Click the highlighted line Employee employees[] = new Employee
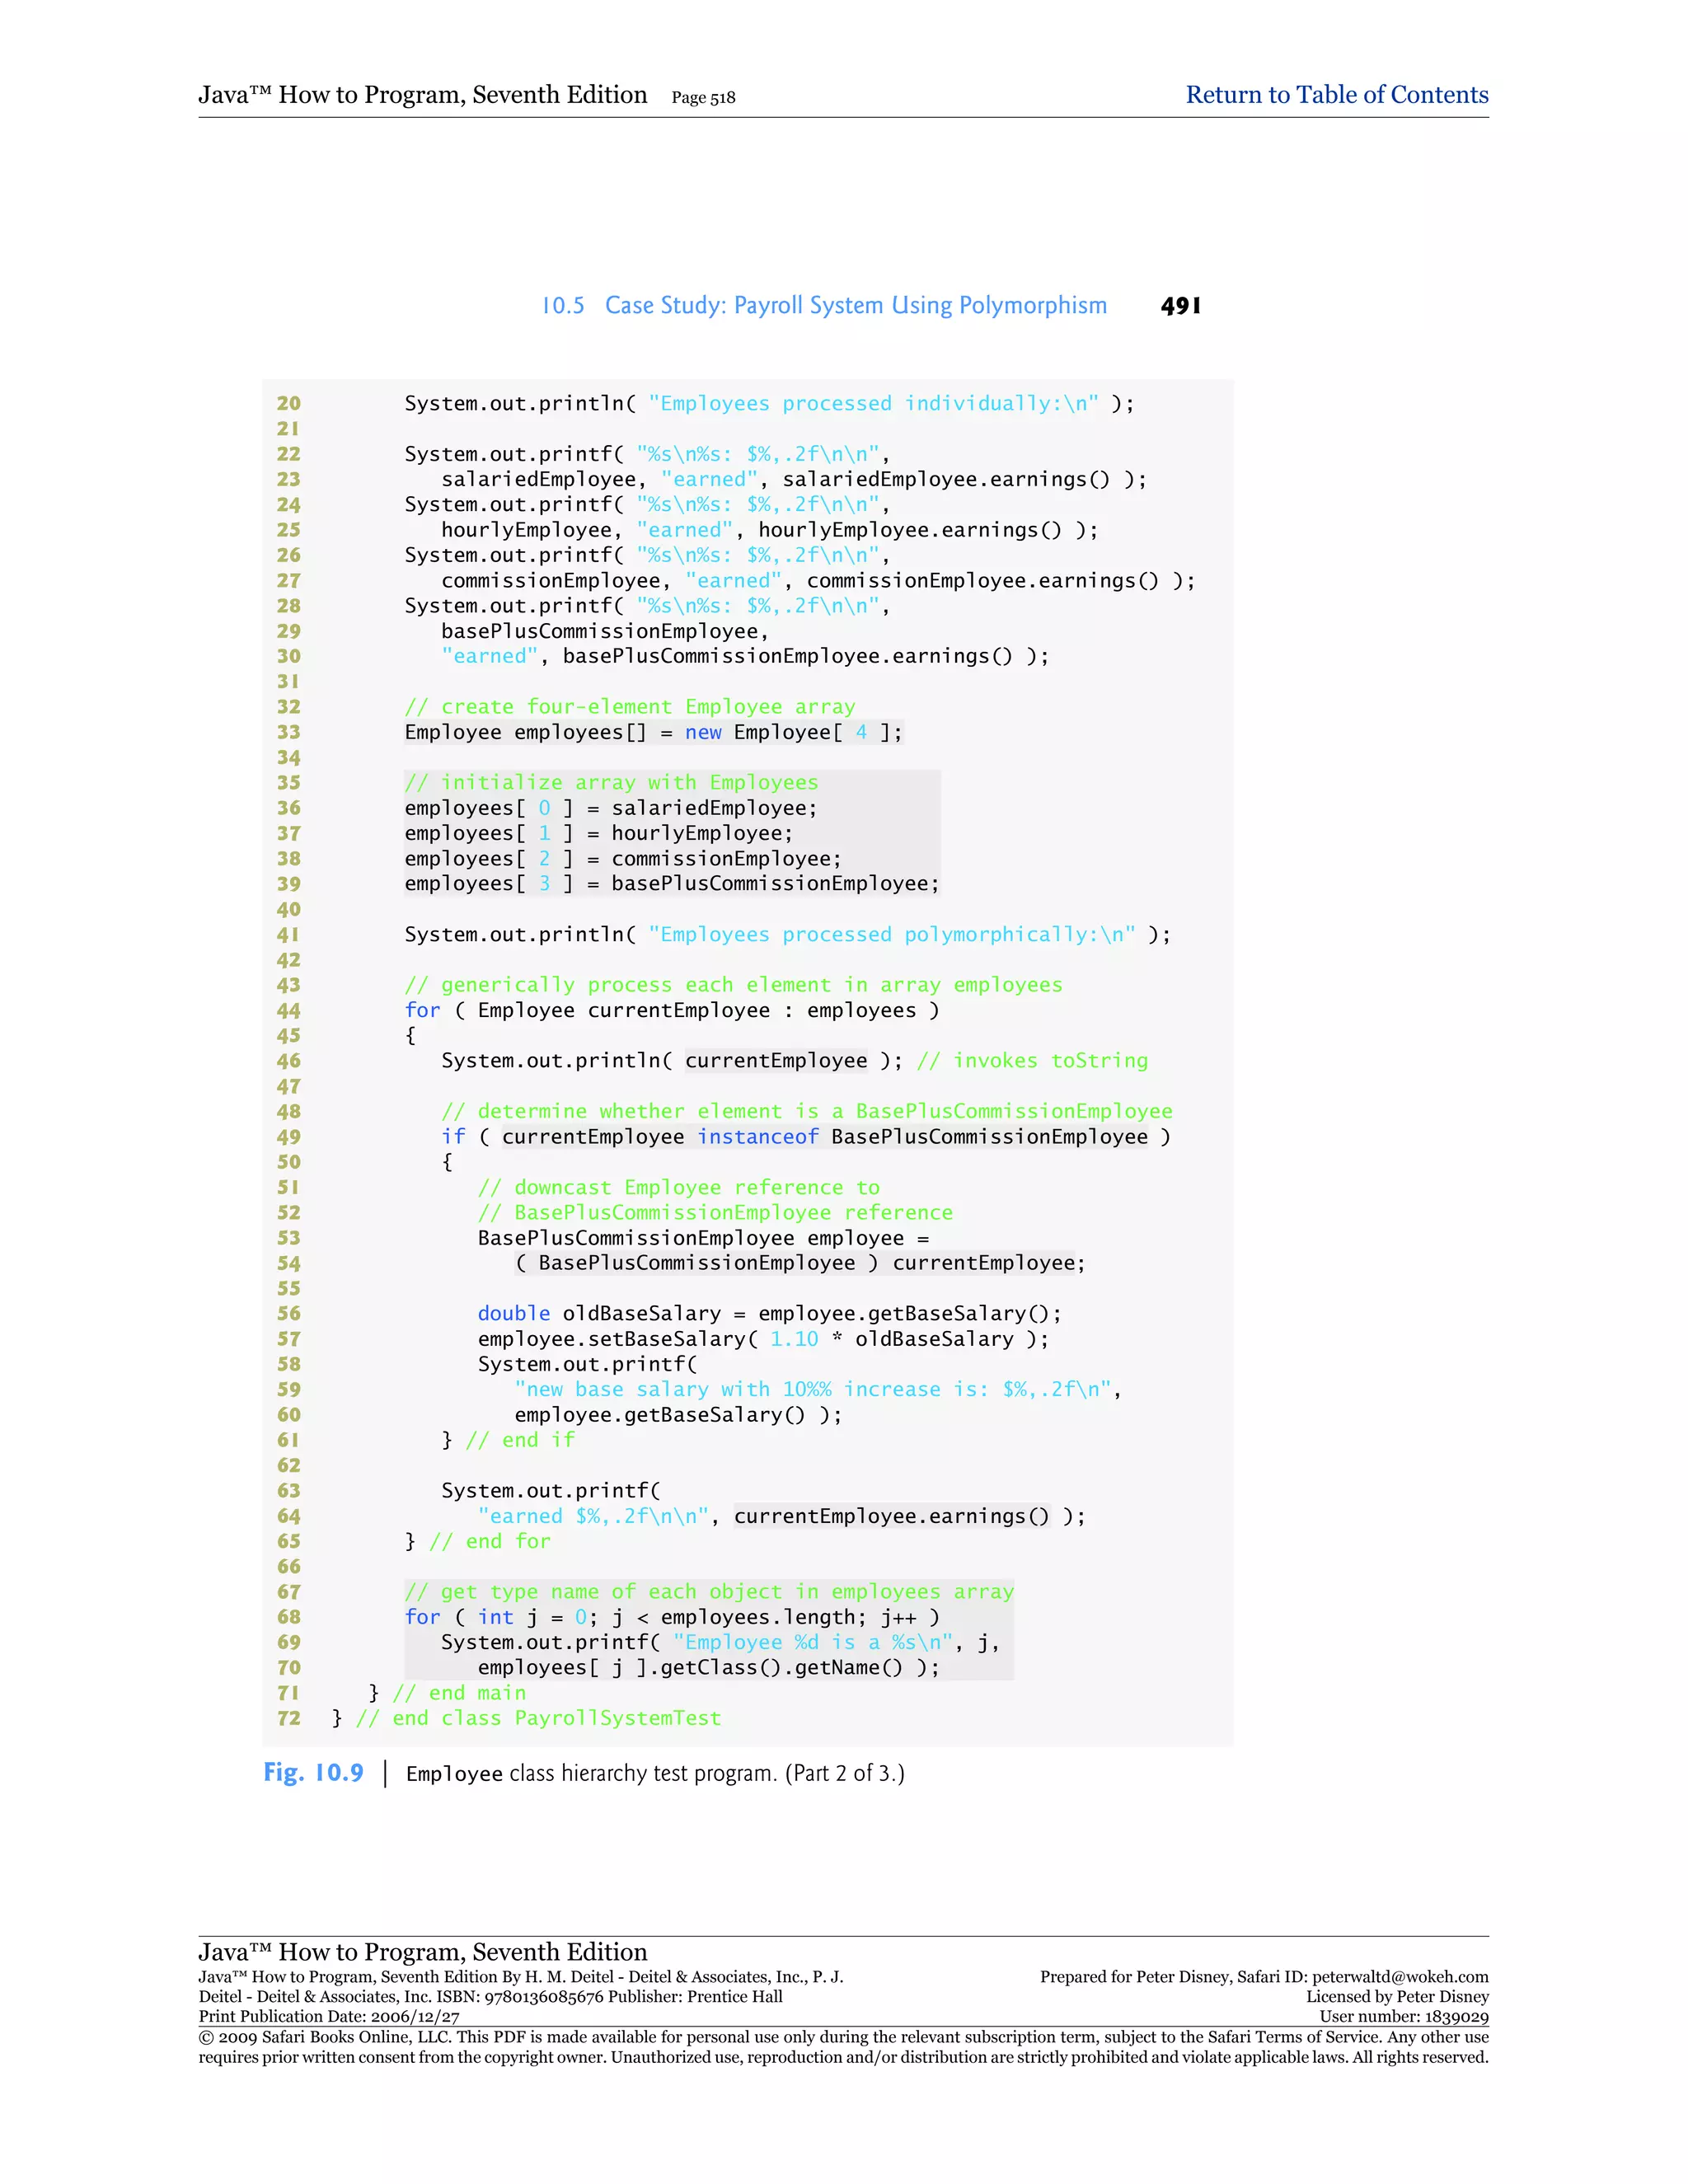 tap(652, 732)
